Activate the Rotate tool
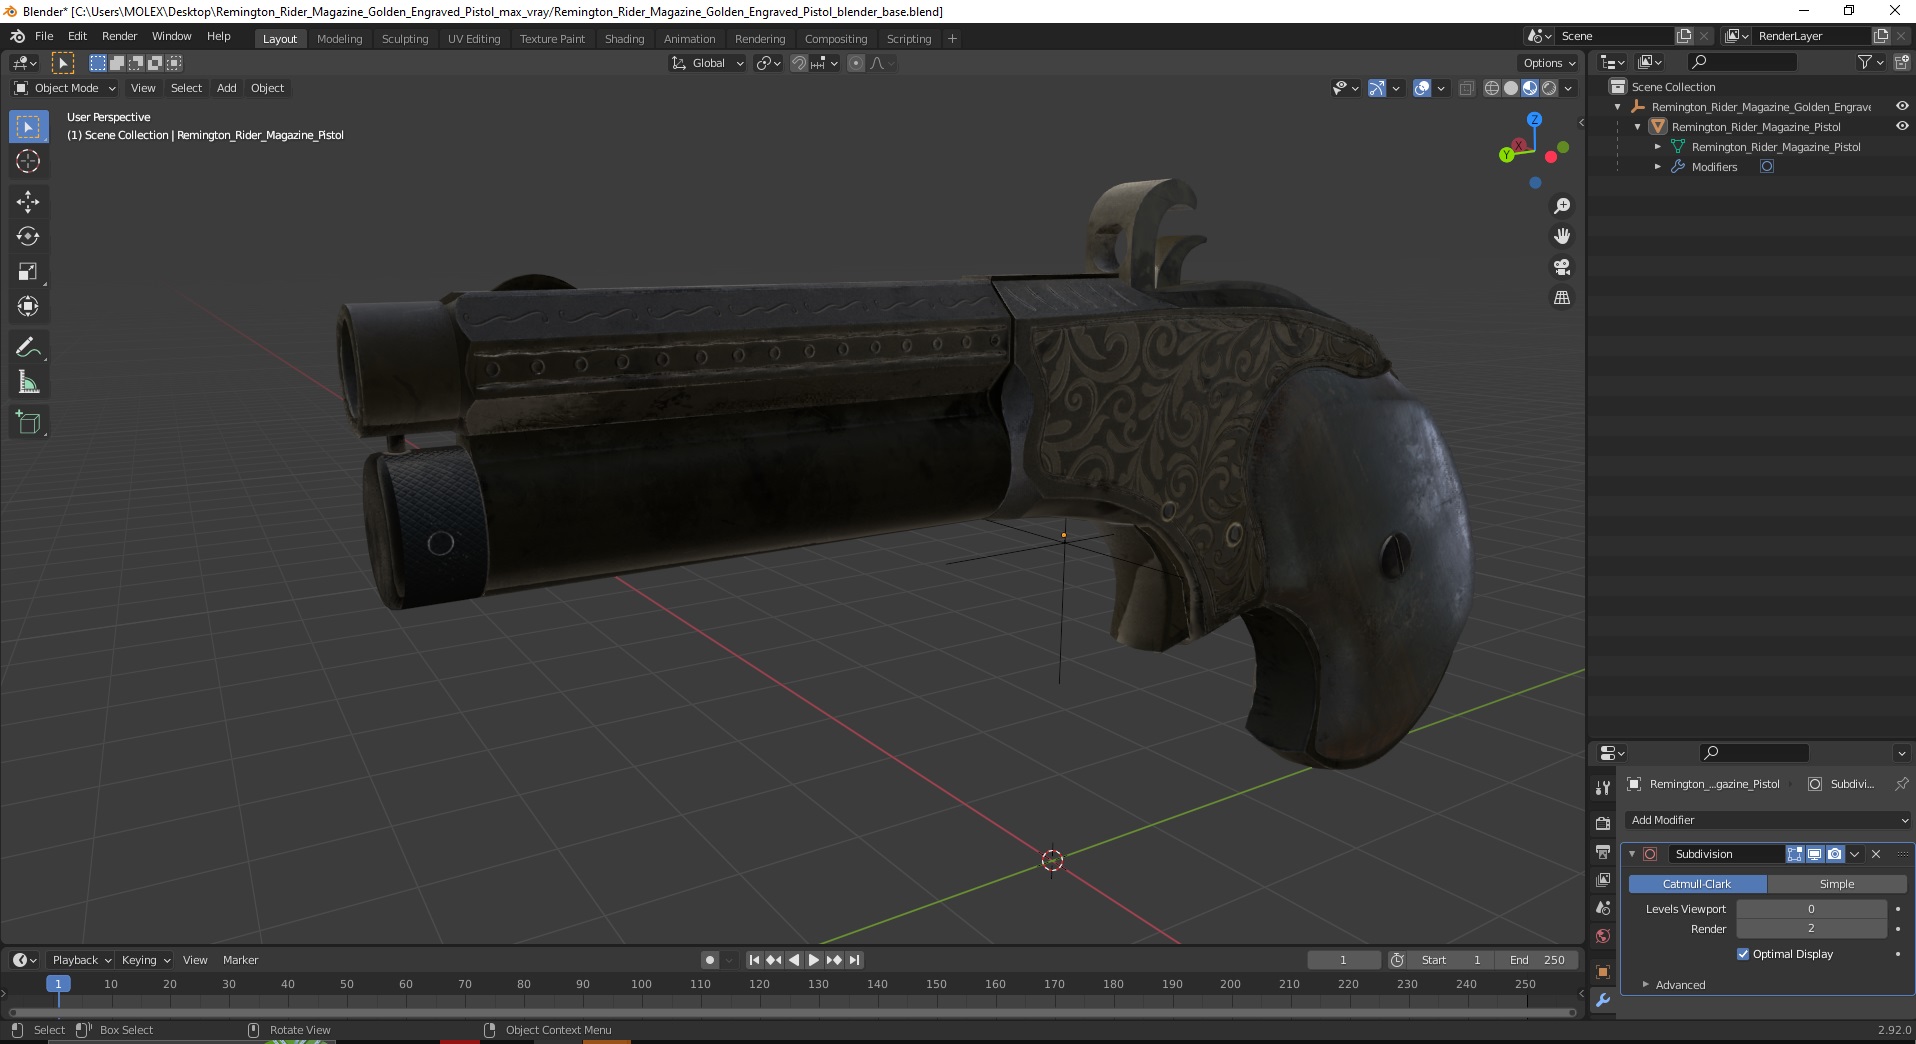Screen dimensions: 1916x1044 coord(28,236)
